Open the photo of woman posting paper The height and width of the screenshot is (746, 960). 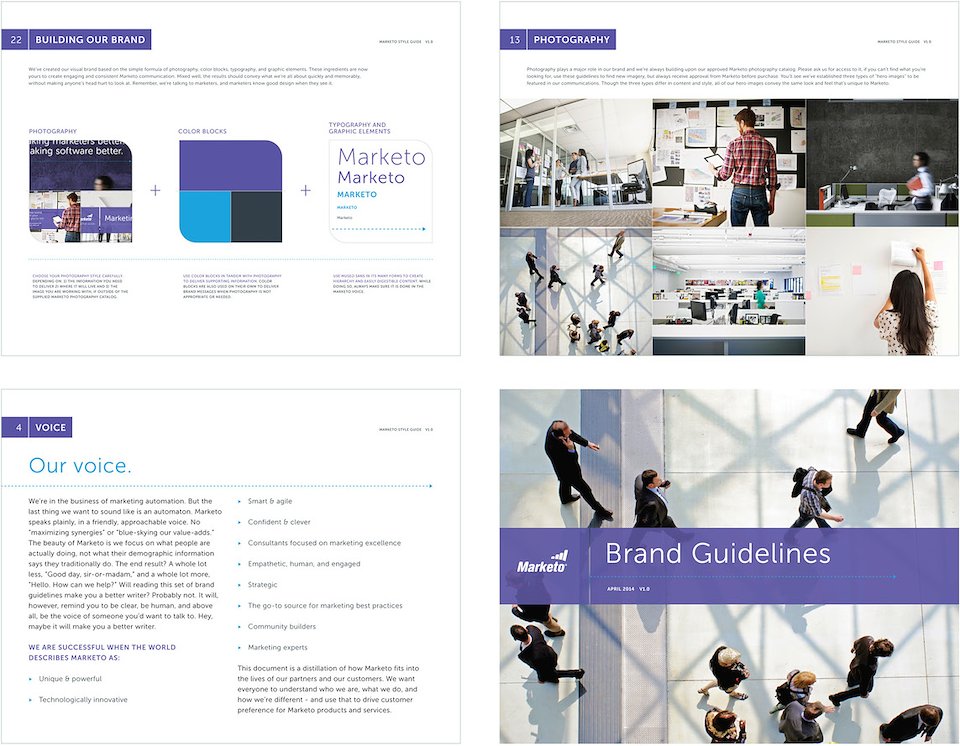pos(882,292)
